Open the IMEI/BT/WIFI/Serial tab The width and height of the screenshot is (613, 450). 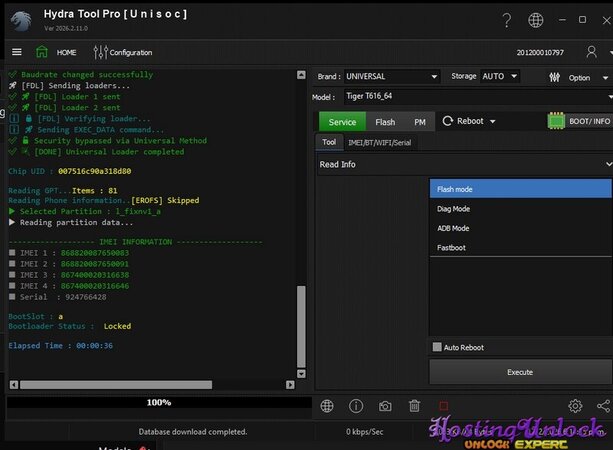tap(378, 142)
